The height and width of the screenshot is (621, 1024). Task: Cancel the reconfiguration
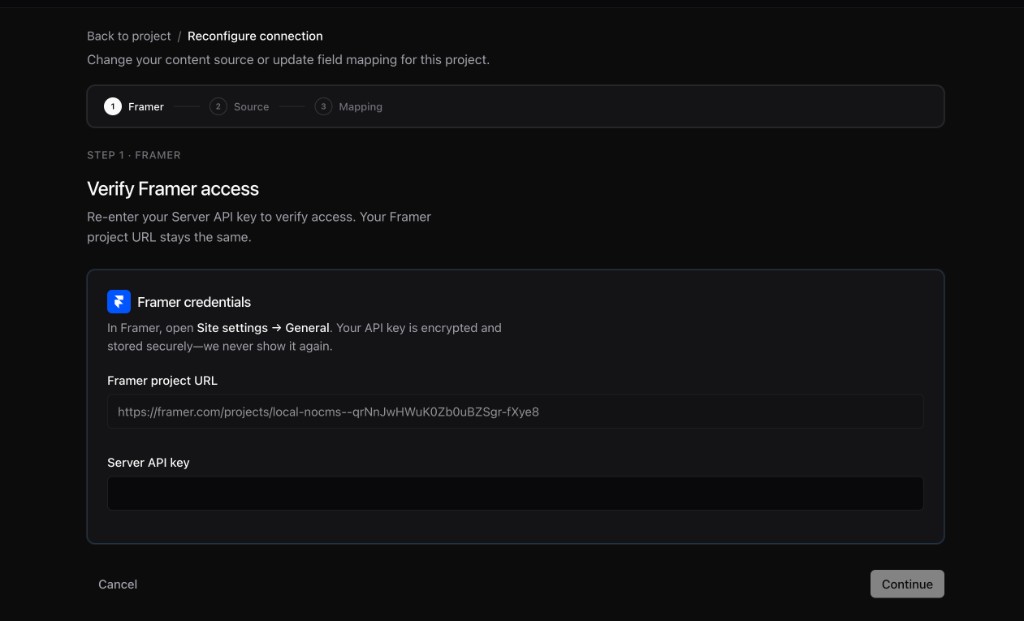coord(118,584)
